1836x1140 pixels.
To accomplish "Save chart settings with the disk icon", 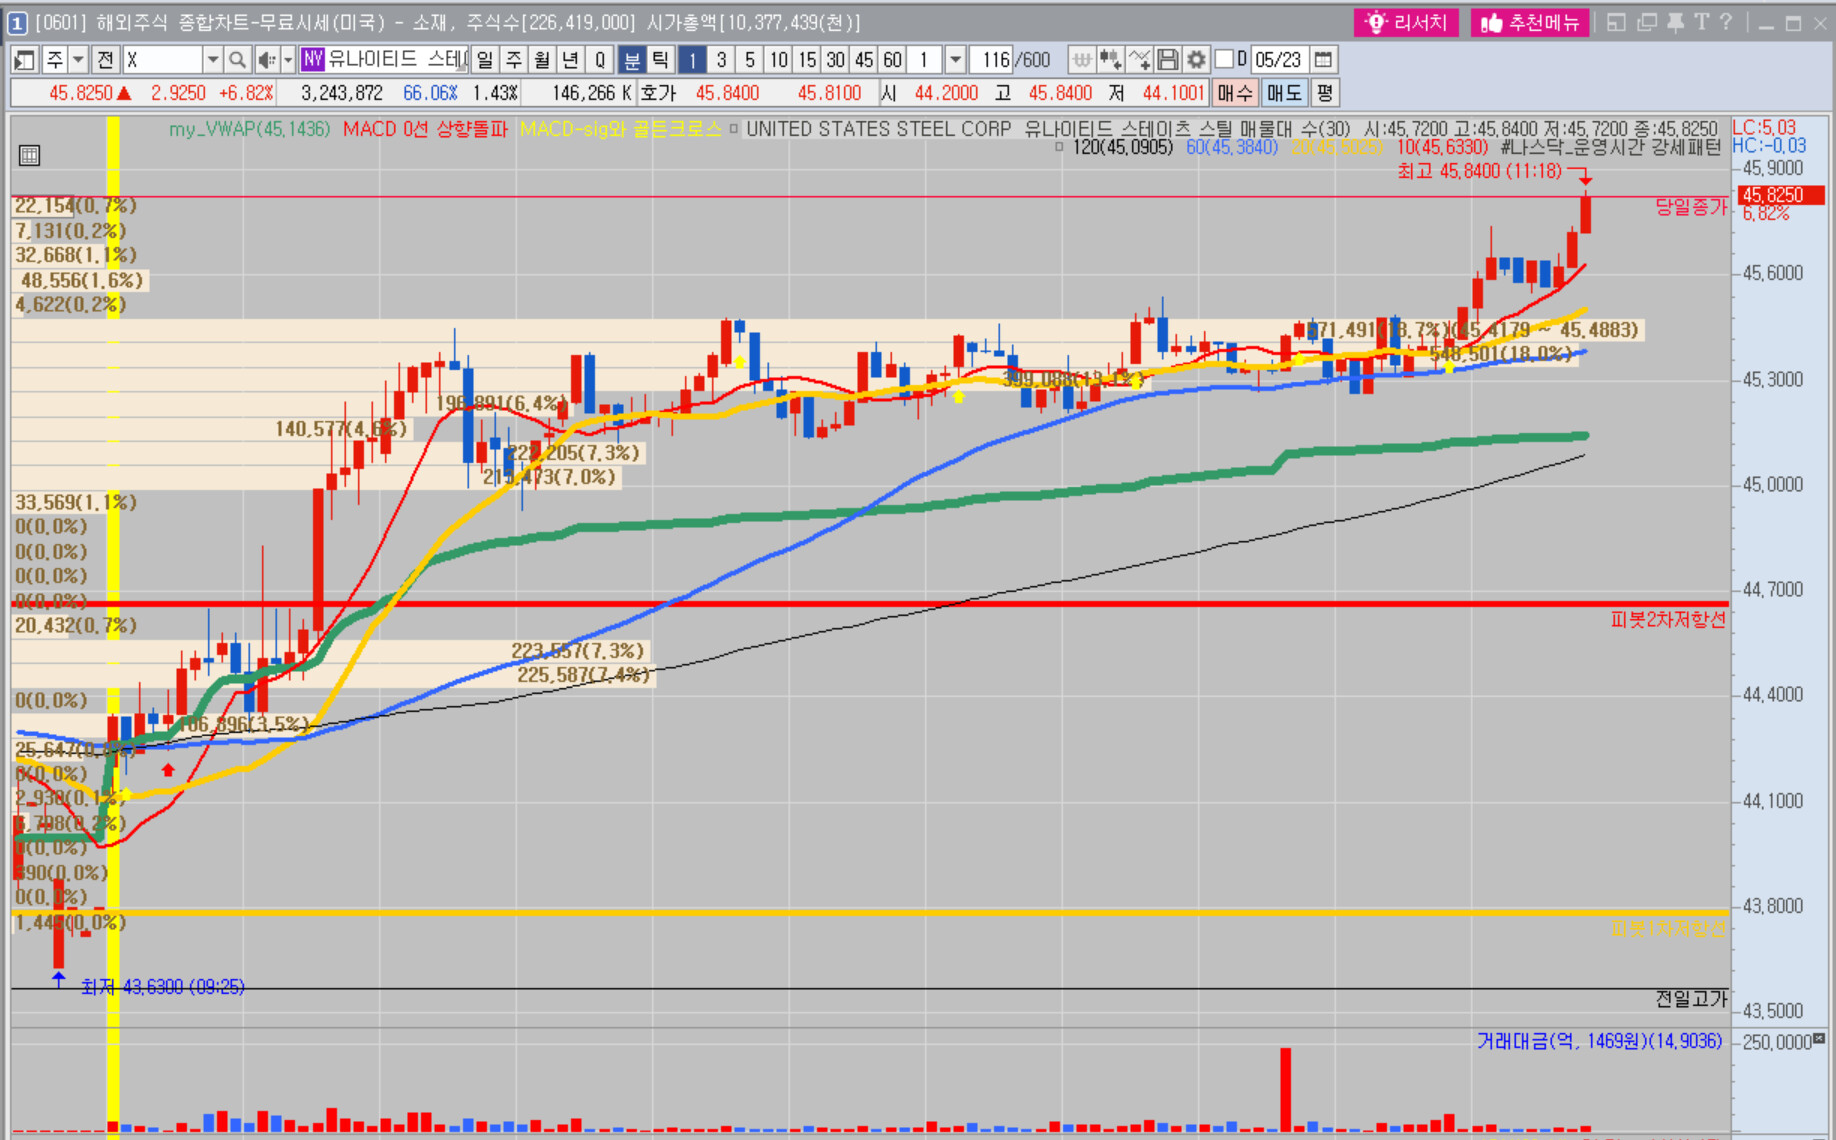I will [x=1167, y=60].
